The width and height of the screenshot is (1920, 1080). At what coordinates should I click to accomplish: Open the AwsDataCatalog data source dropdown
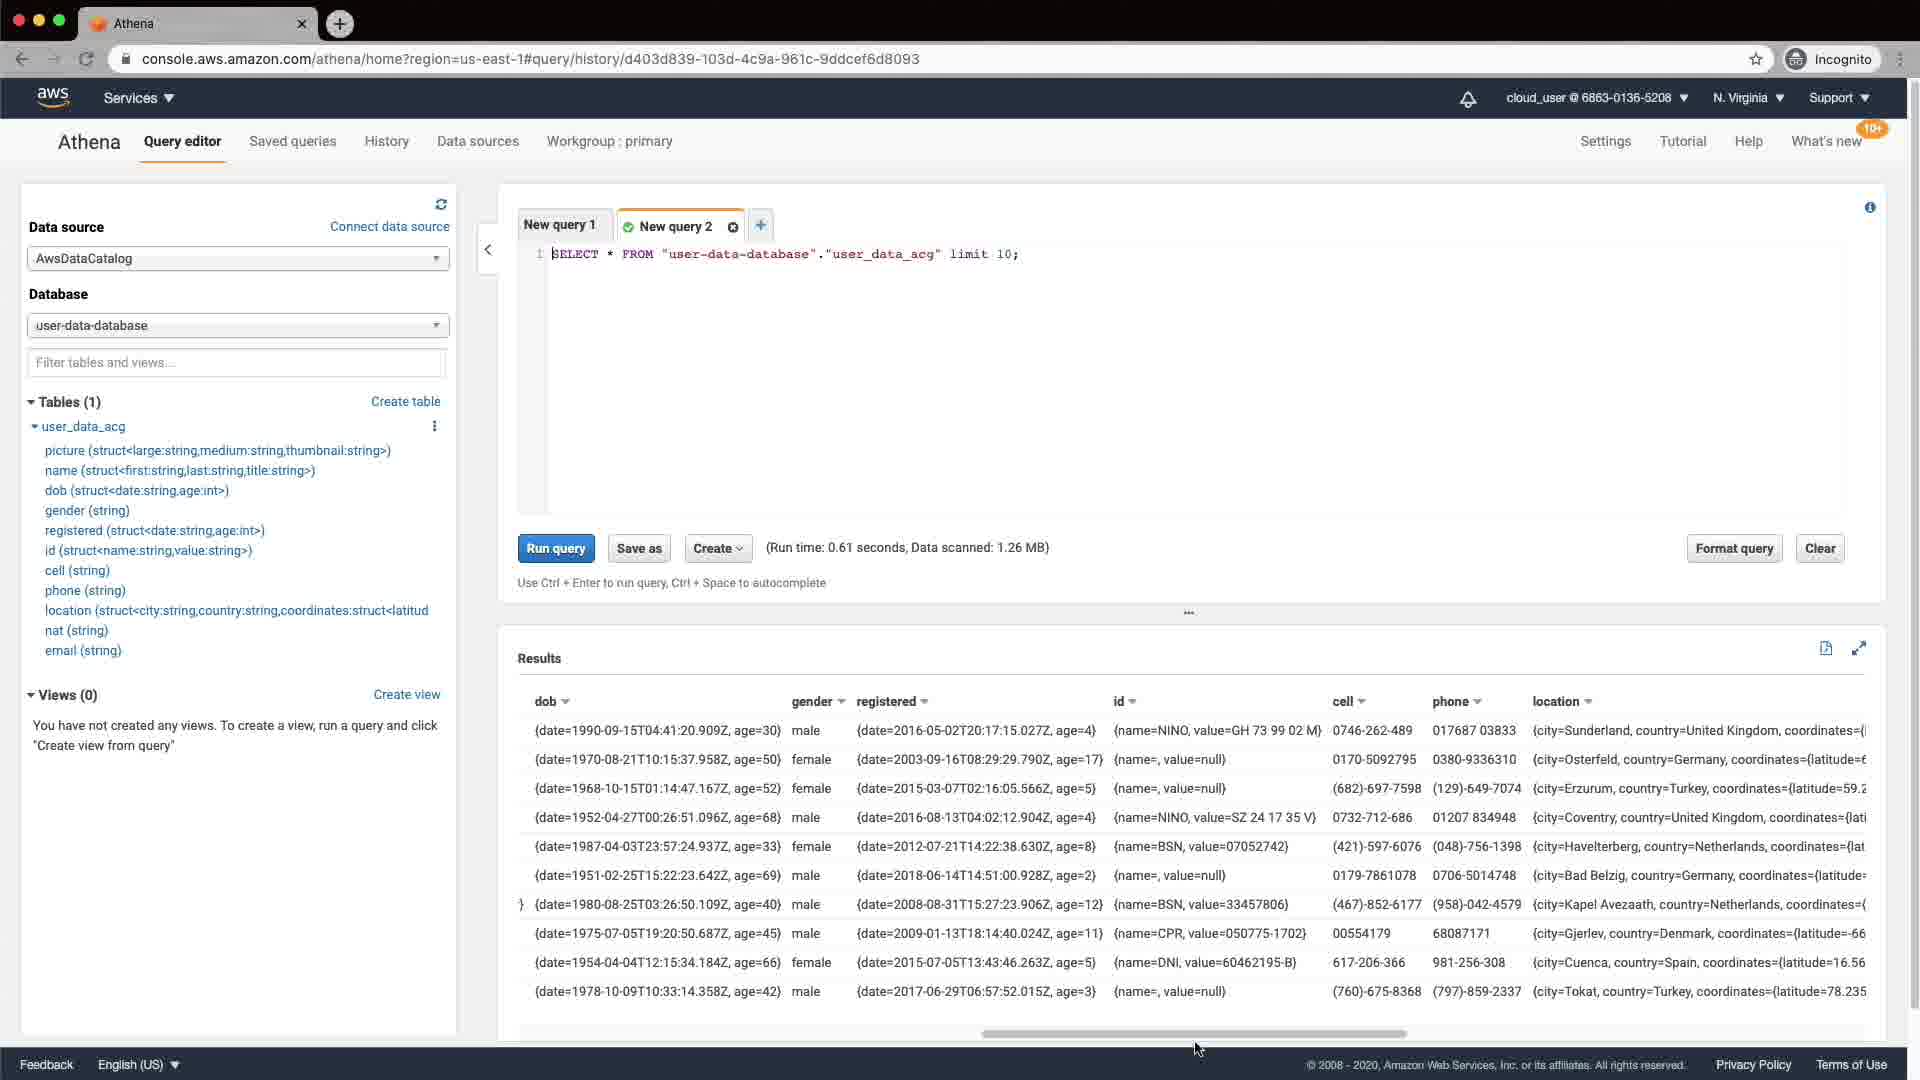coord(238,259)
